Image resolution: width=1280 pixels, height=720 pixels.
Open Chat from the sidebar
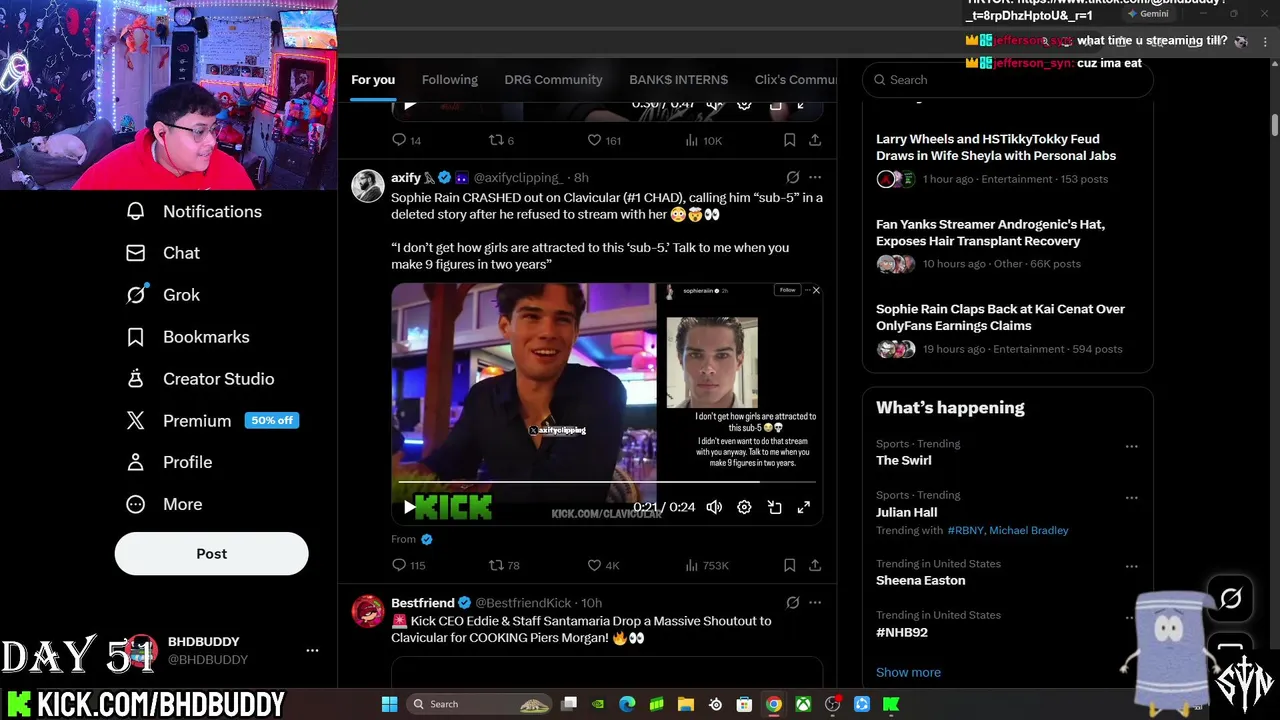coord(163,253)
